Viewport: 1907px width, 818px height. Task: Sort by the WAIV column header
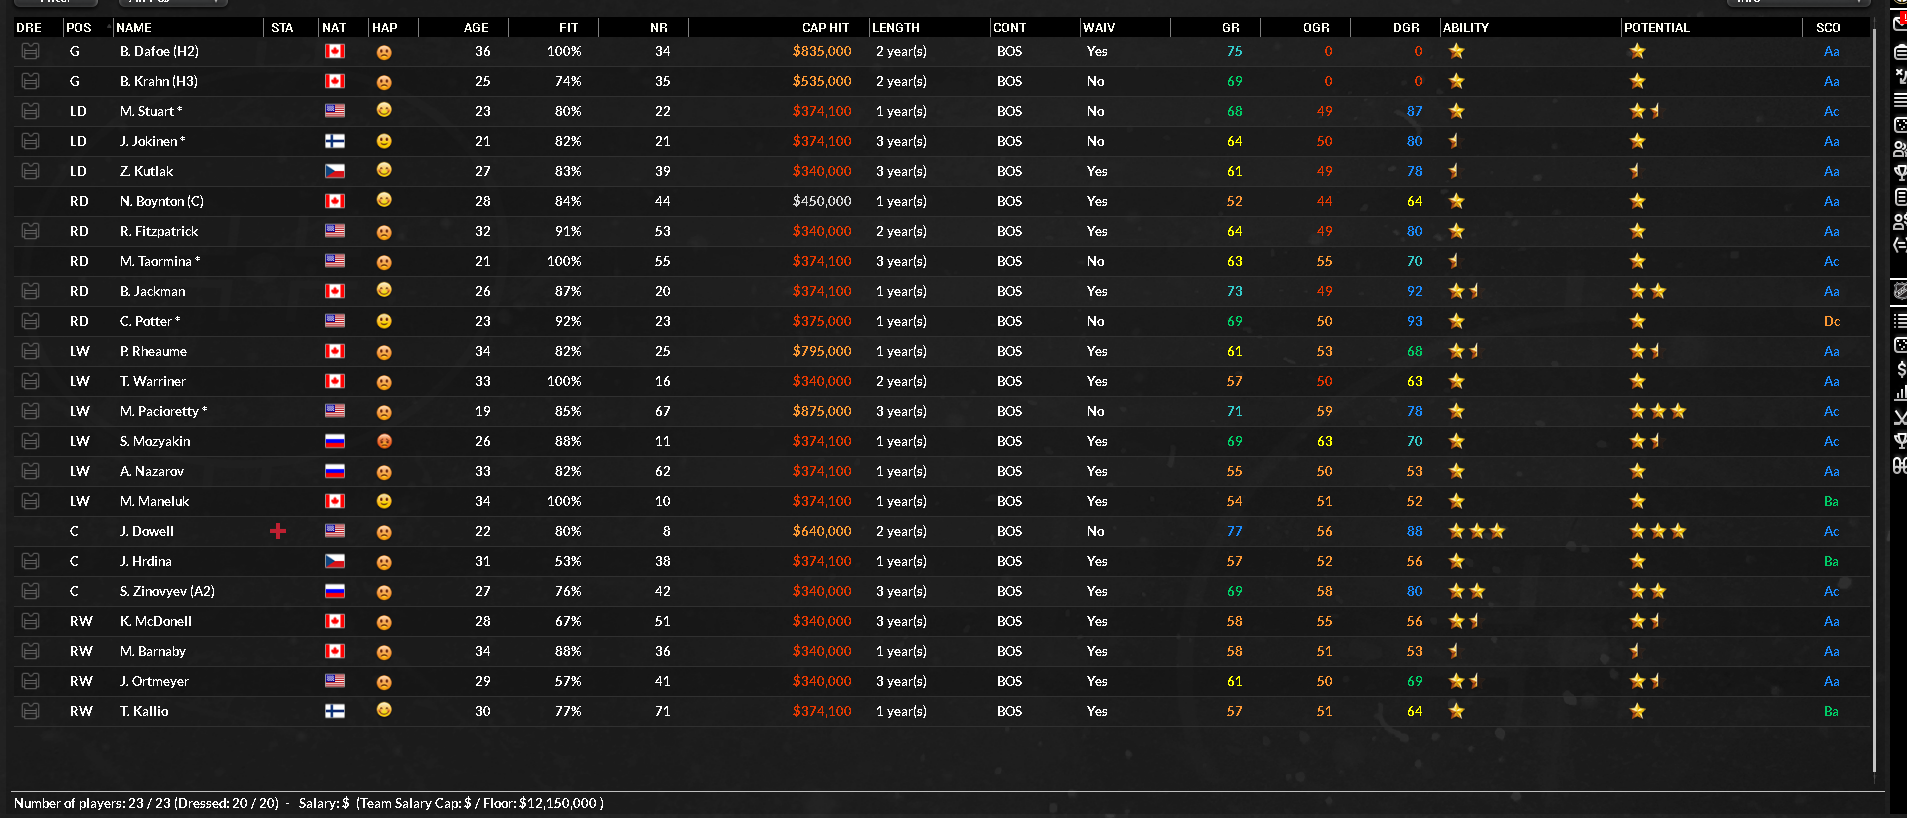click(1099, 28)
